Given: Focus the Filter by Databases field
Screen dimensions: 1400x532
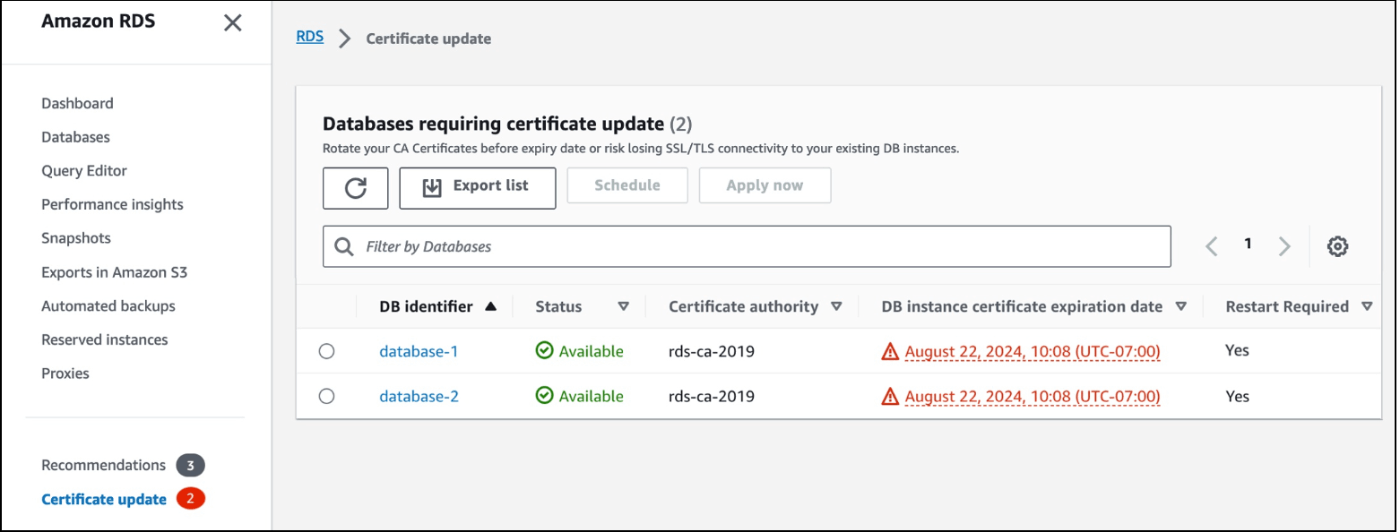Looking at the screenshot, I should [746, 246].
